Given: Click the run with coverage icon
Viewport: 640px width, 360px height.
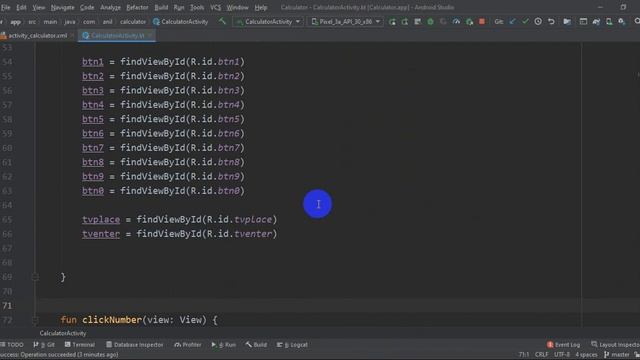Looking at the screenshot, I should [443, 22].
